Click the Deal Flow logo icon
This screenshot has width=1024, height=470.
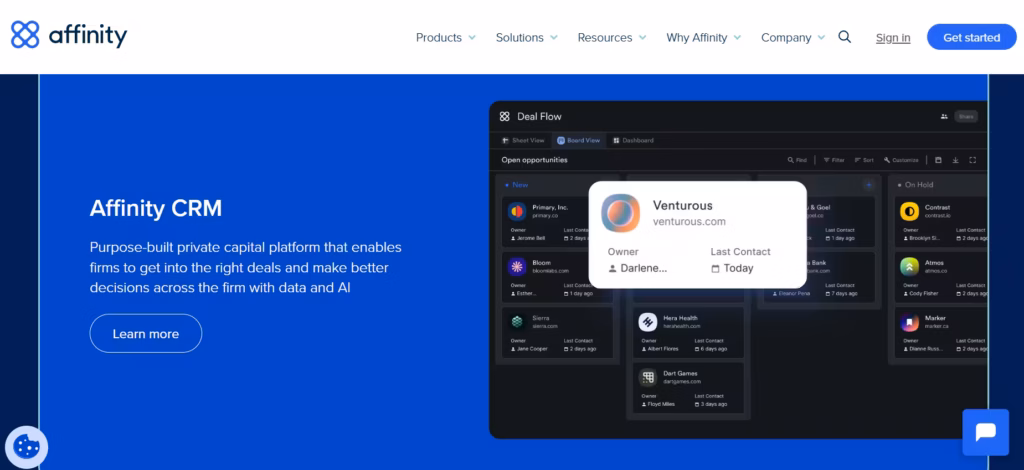pyautogui.click(x=505, y=116)
